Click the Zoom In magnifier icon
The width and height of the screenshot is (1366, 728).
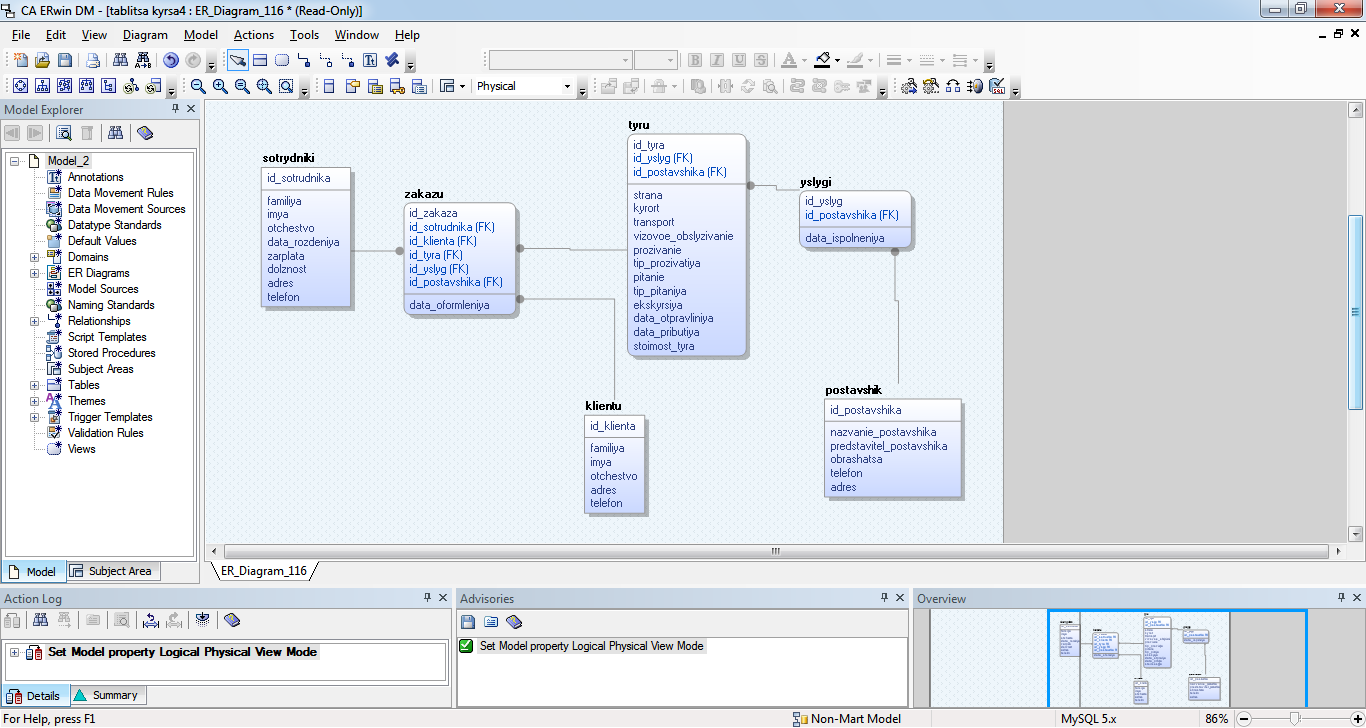pyautogui.click(x=220, y=87)
